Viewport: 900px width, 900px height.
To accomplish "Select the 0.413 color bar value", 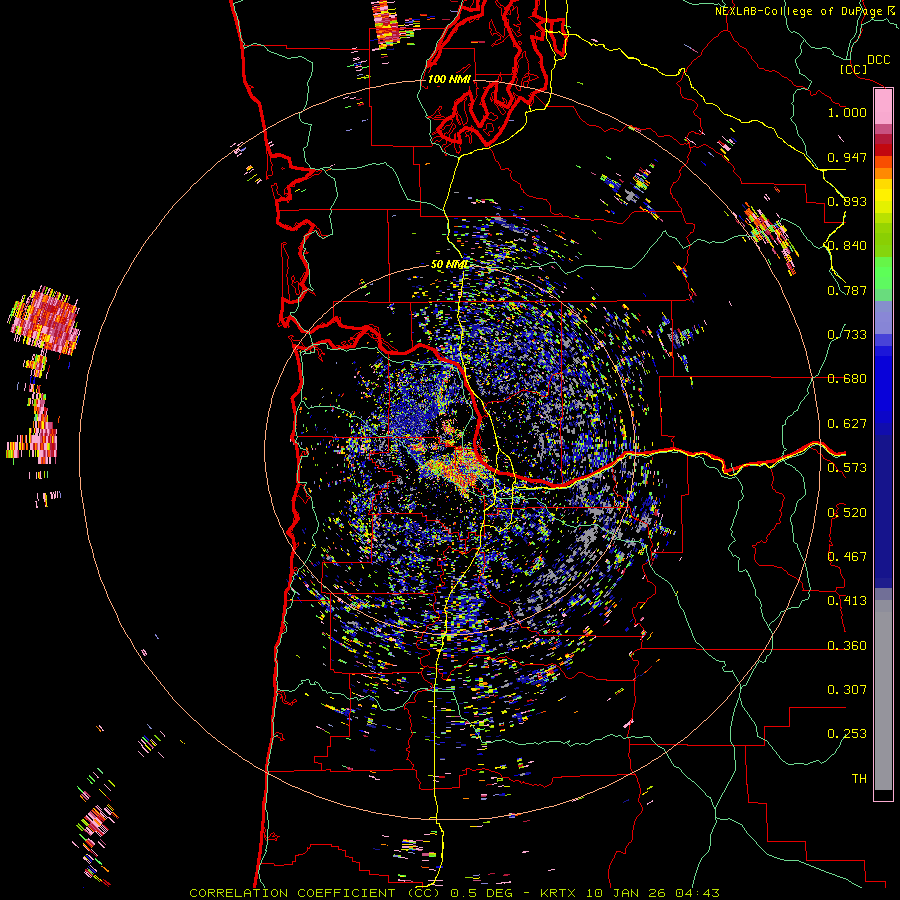I will tap(847, 601).
